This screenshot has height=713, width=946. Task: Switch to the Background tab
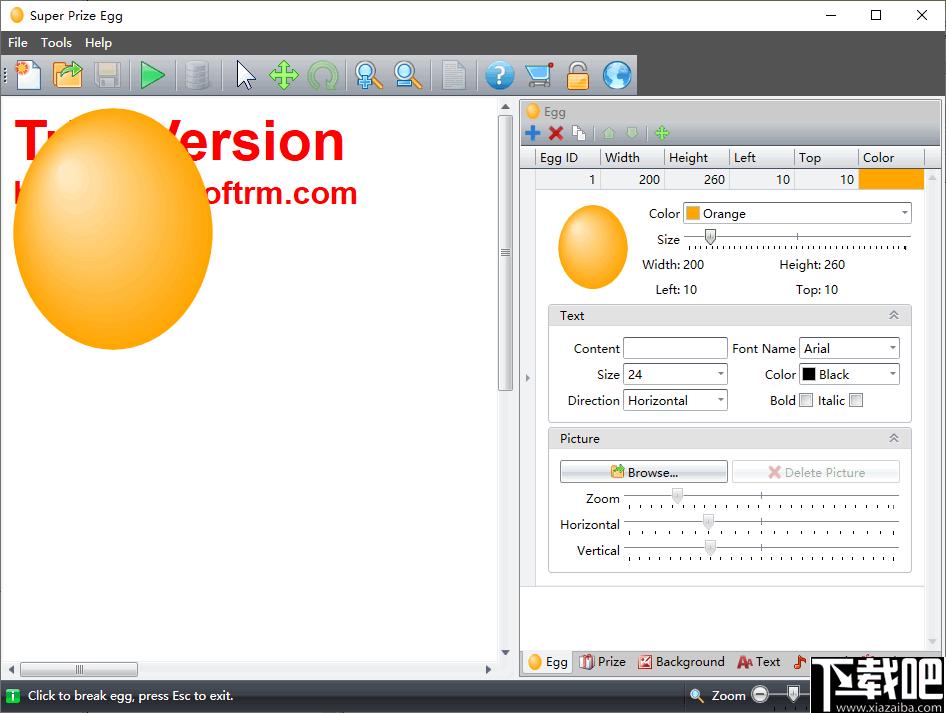681,662
